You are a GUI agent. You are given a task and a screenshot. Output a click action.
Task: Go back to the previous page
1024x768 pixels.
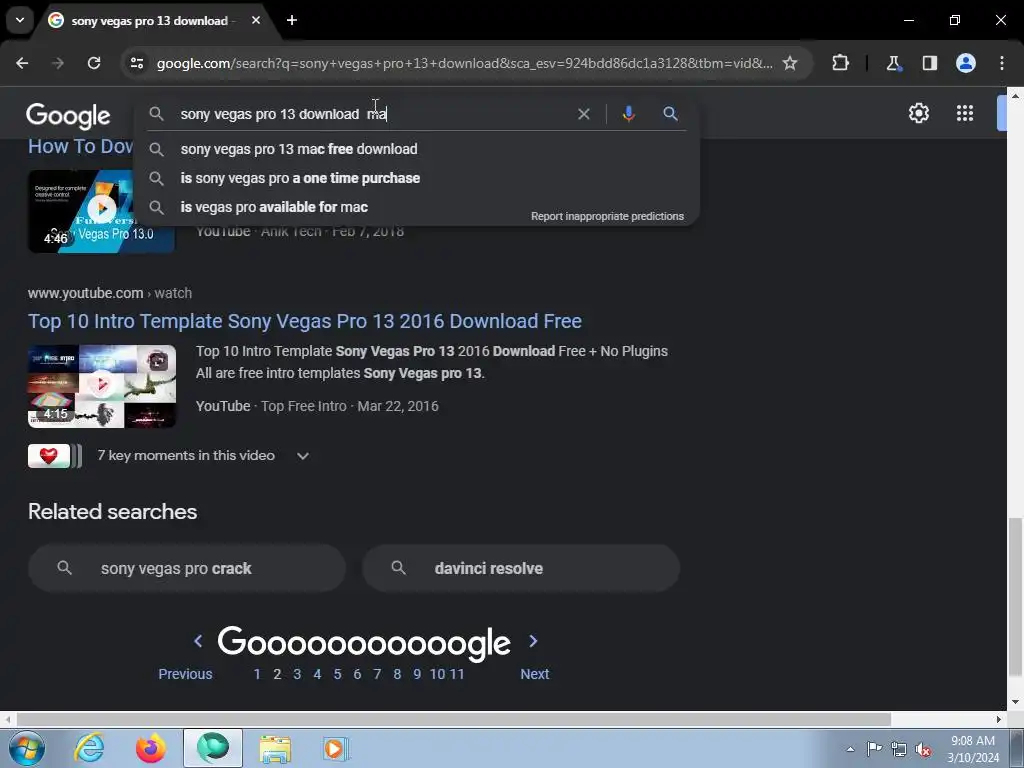22,63
